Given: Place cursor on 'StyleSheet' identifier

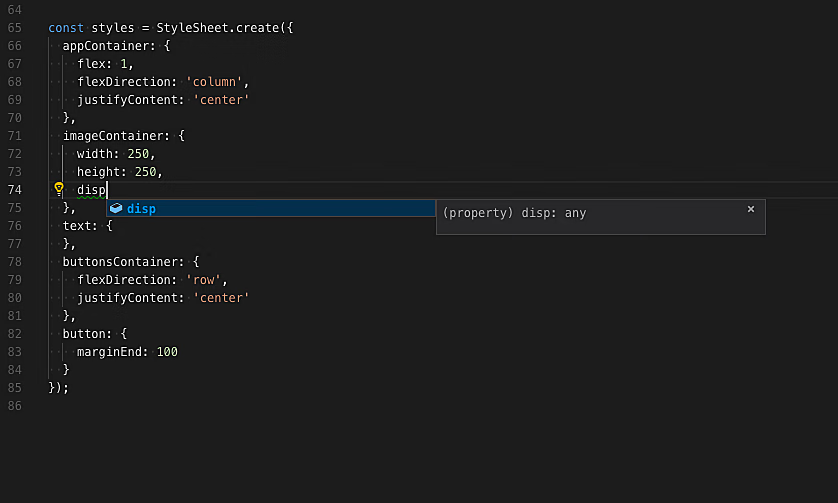Looking at the screenshot, I should pyautogui.click(x=192, y=28).
